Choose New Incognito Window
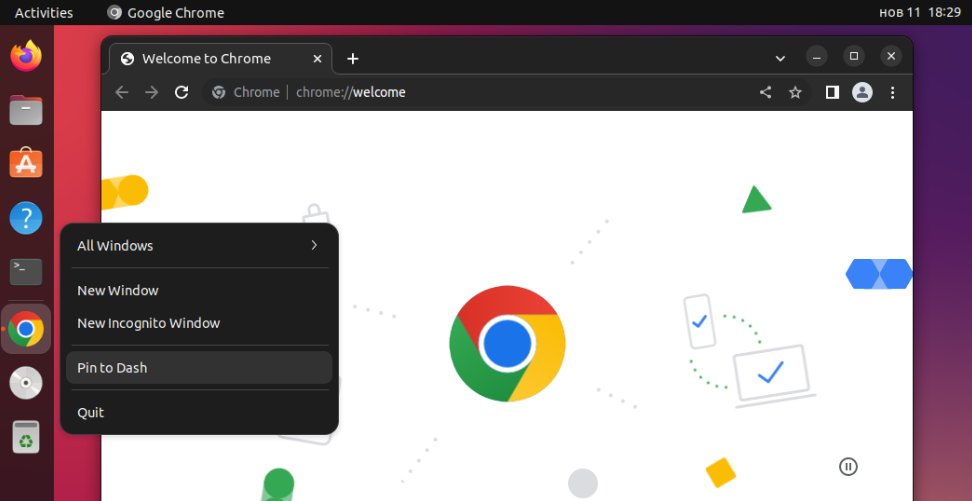Viewport: 972px width, 501px height. [199, 323]
